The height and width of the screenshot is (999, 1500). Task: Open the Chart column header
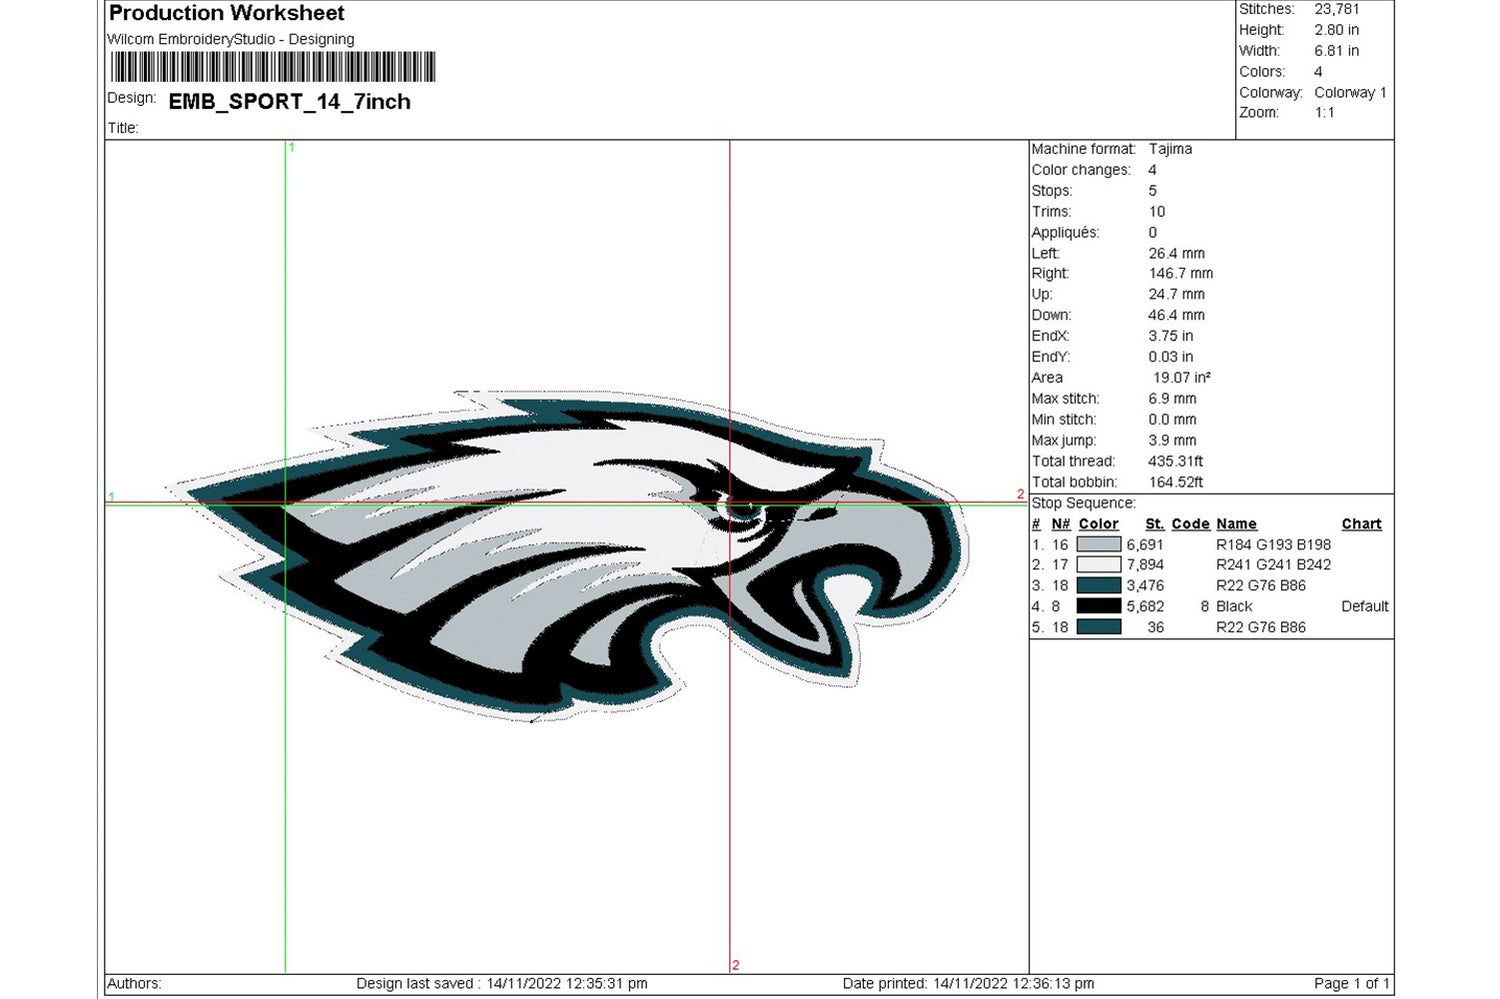pos(1362,523)
